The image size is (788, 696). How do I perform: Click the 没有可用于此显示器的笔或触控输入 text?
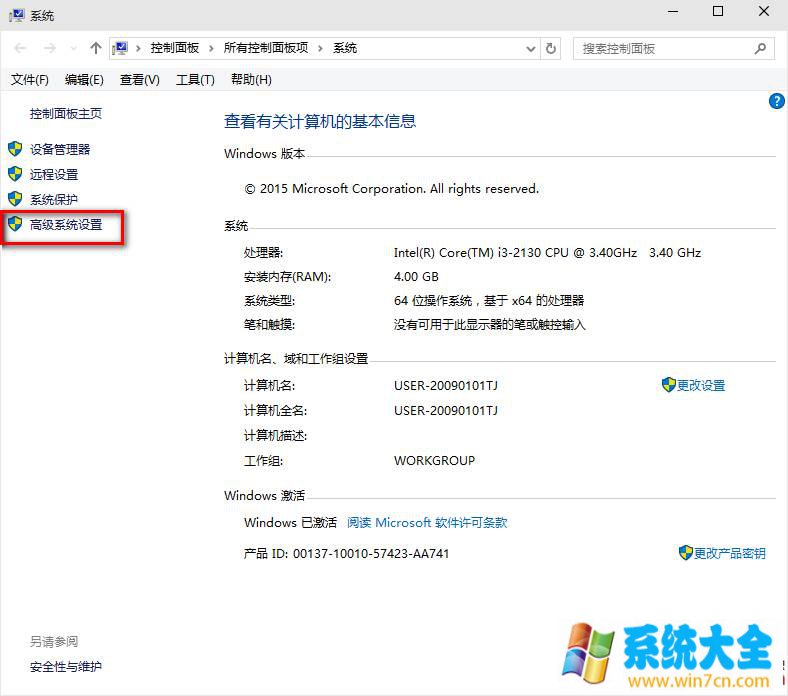click(490, 325)
